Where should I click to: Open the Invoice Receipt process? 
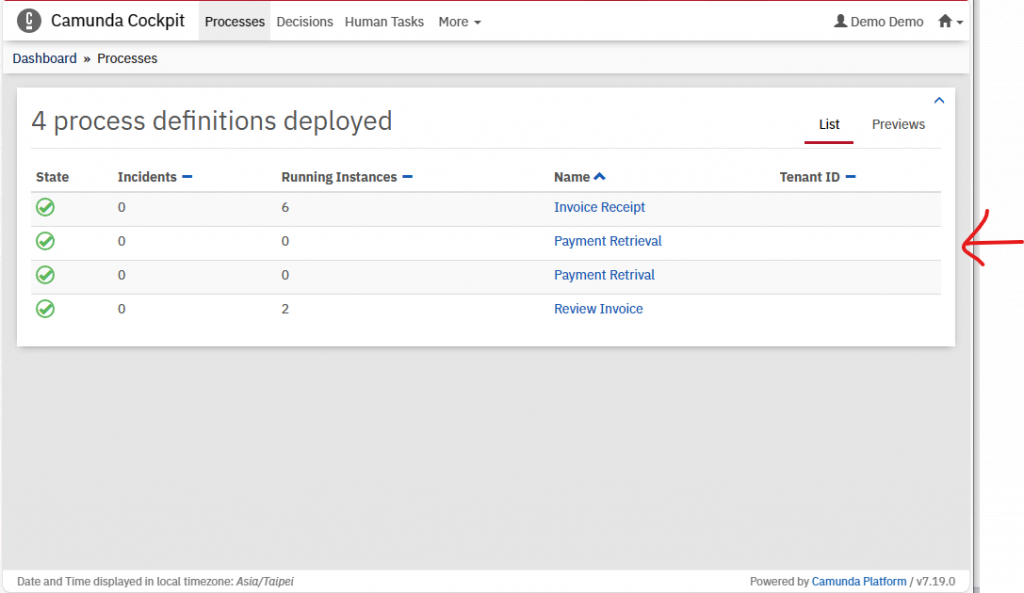pyautogui.click(x=599, y=207)
